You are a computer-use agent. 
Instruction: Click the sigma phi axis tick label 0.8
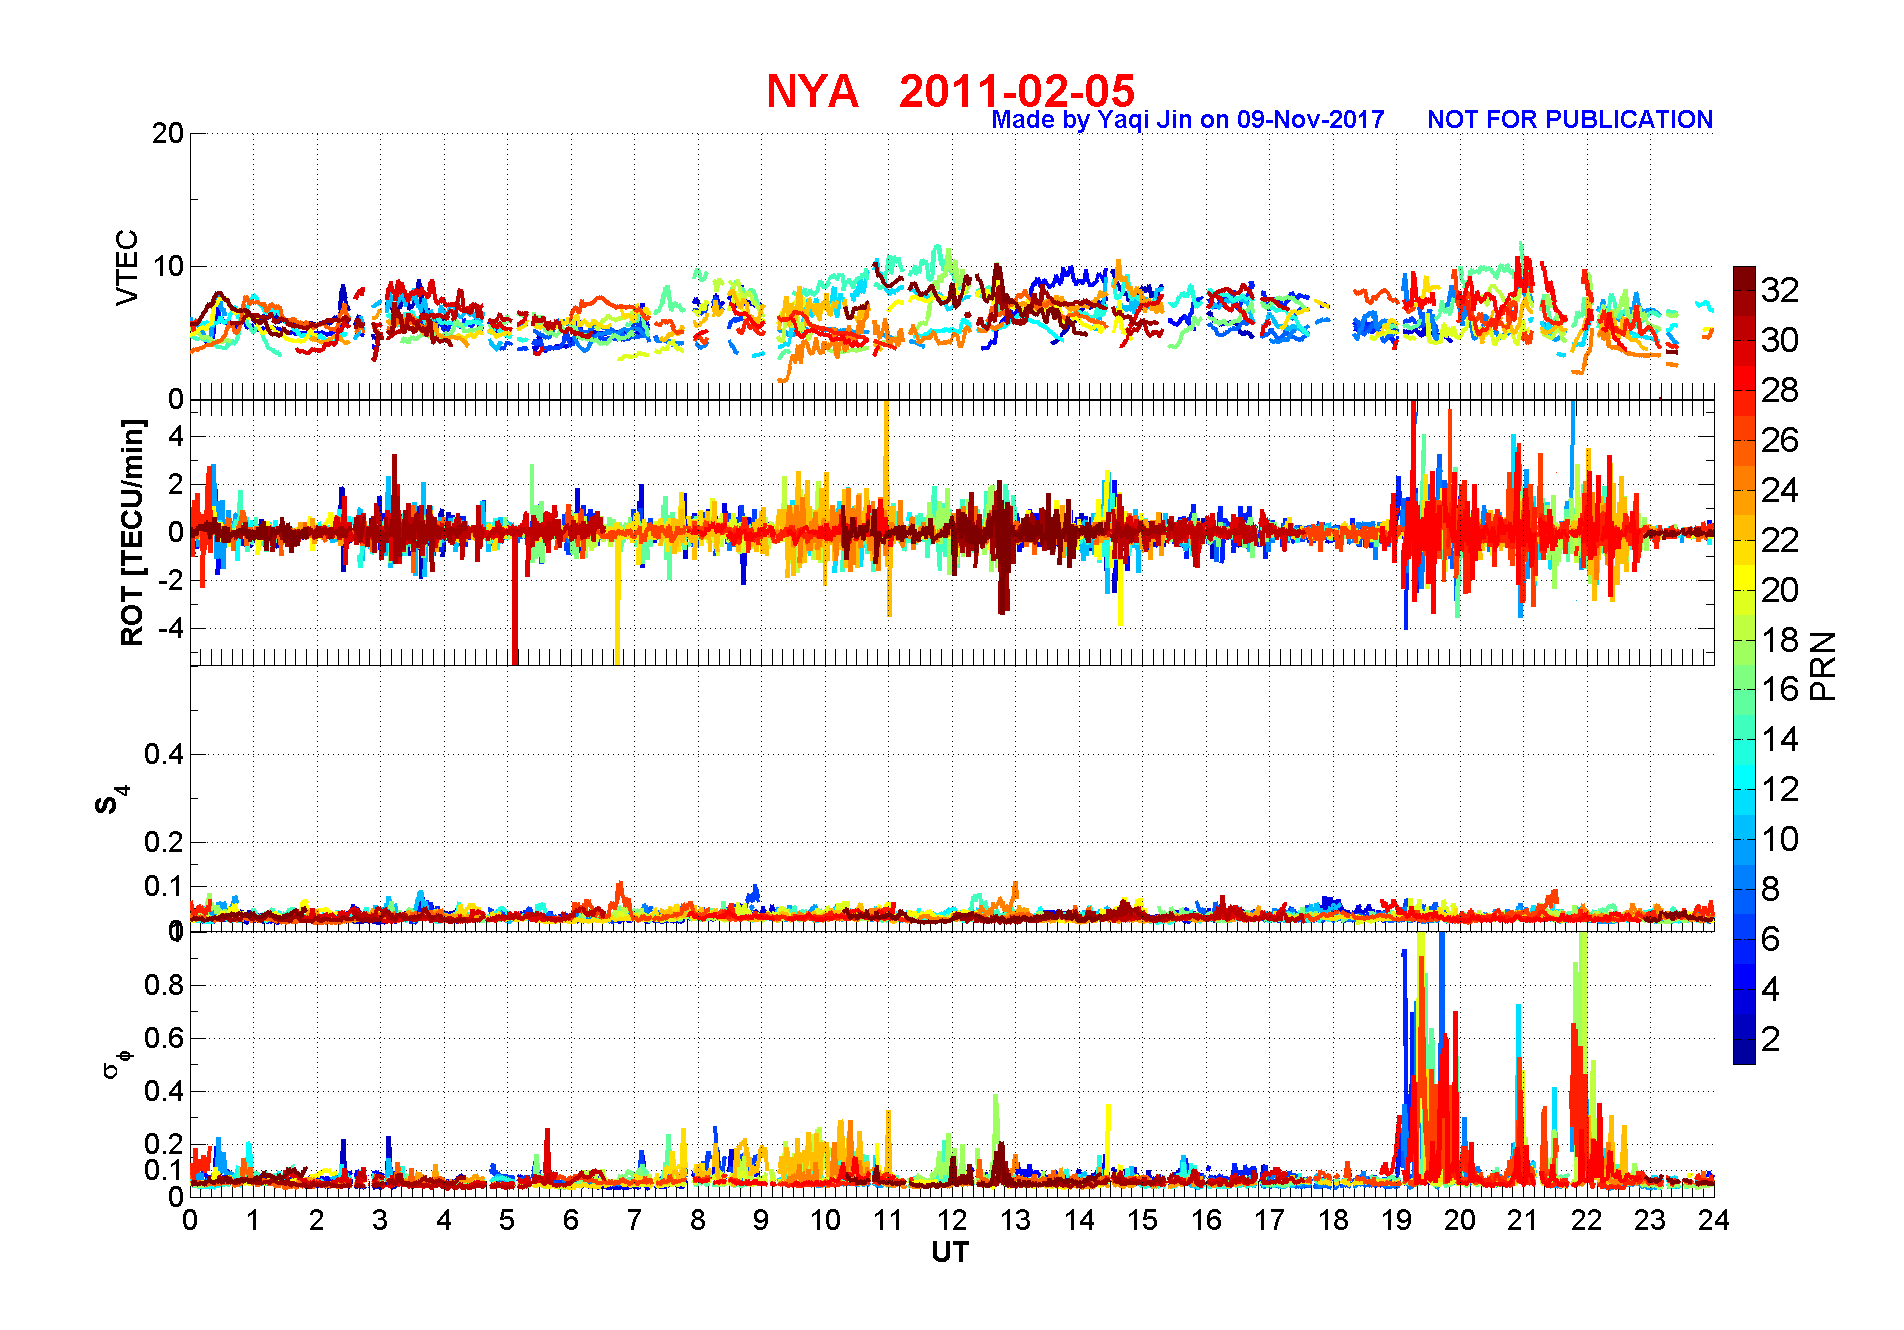164,985
